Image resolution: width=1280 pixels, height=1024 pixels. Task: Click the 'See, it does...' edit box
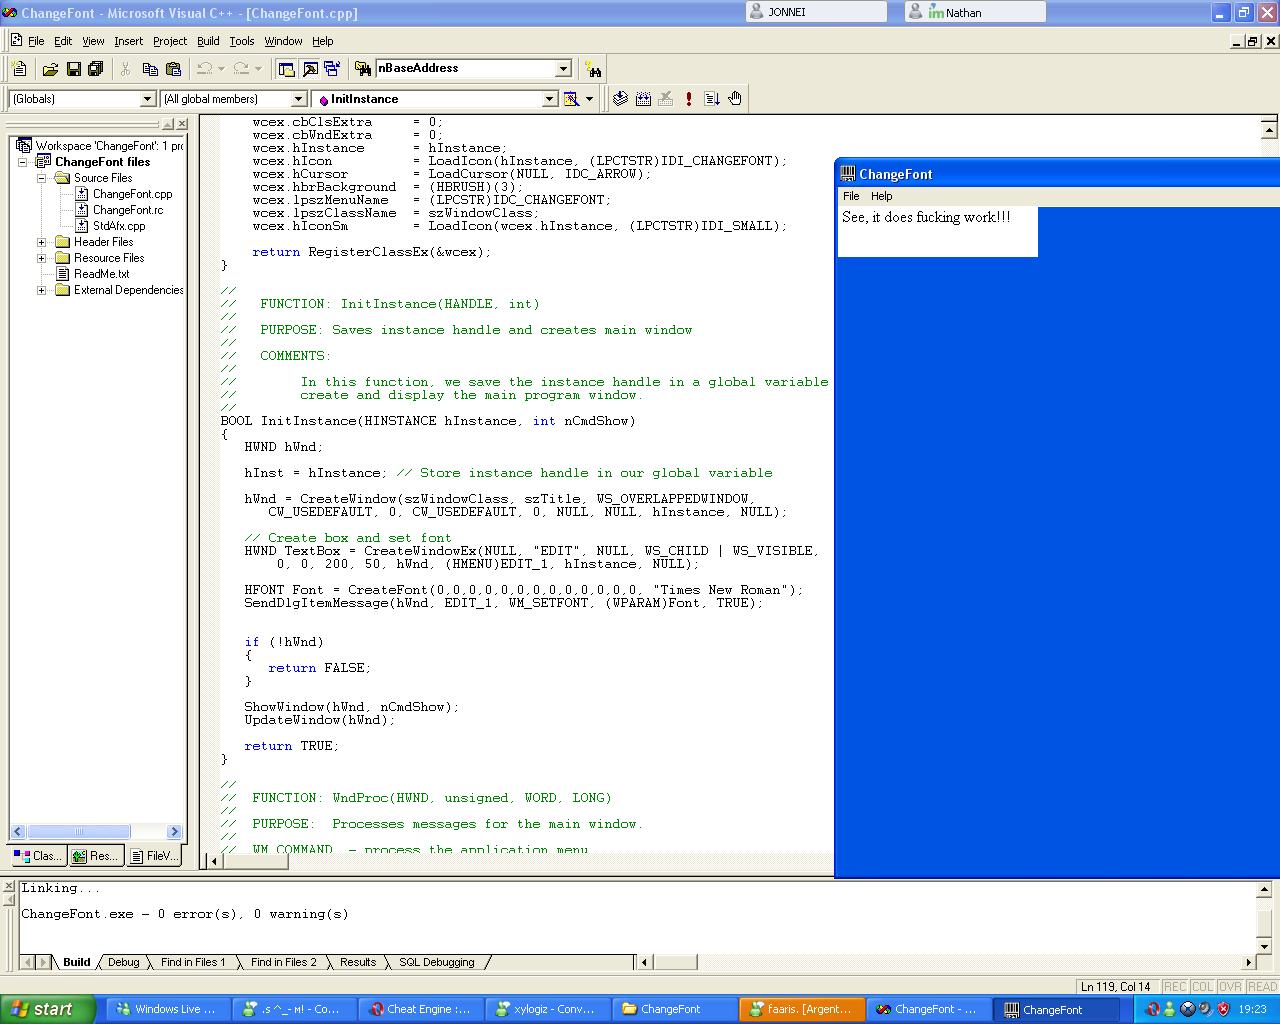937,232
